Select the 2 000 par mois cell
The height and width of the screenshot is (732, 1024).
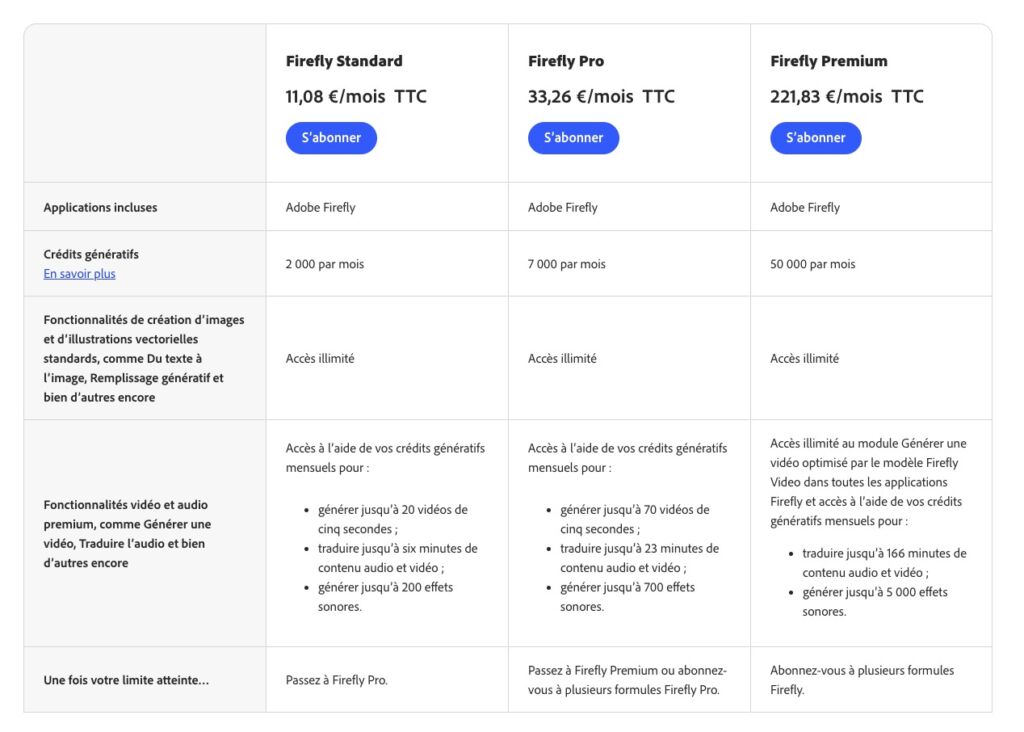(325, 264)
